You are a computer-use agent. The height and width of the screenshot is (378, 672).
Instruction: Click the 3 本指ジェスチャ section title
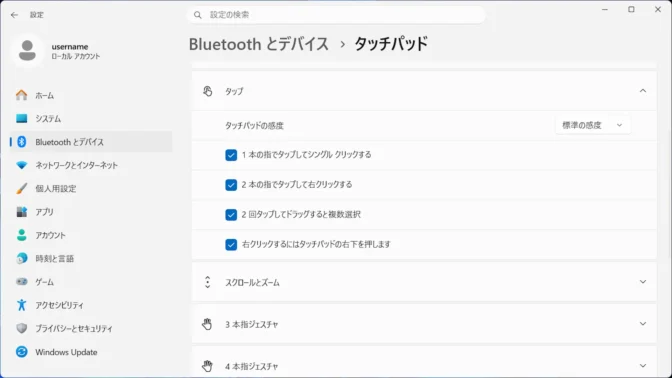252,324
